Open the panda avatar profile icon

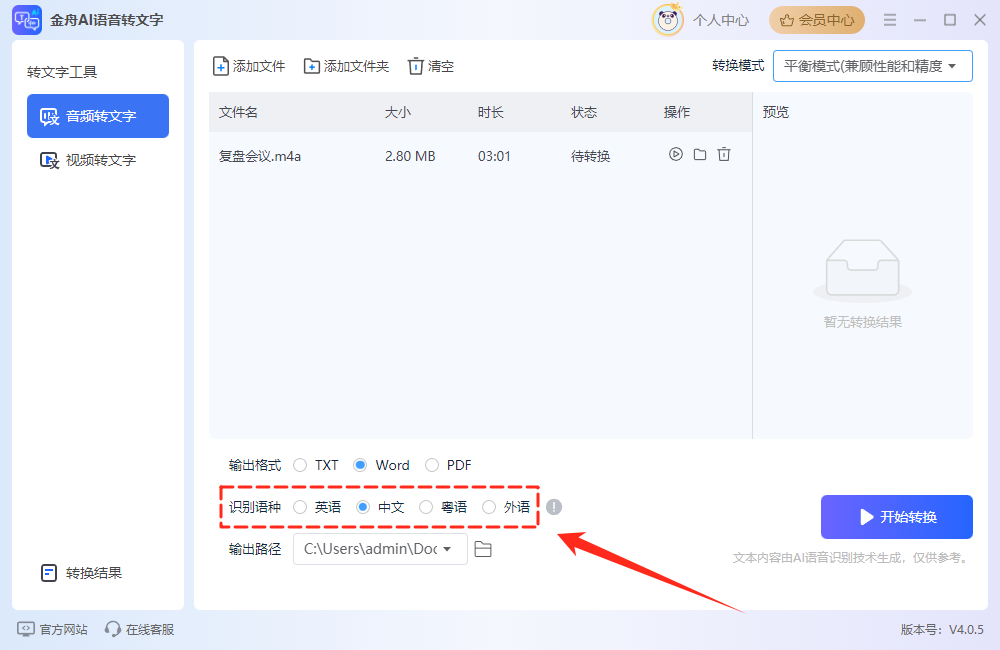(668, 20)
